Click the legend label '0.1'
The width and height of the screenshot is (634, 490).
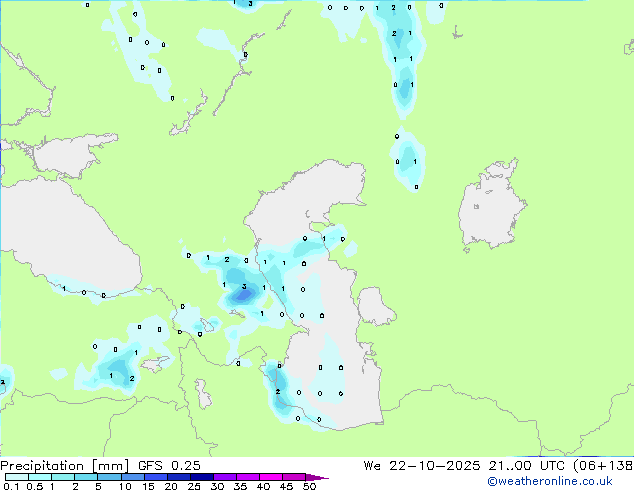11,486
